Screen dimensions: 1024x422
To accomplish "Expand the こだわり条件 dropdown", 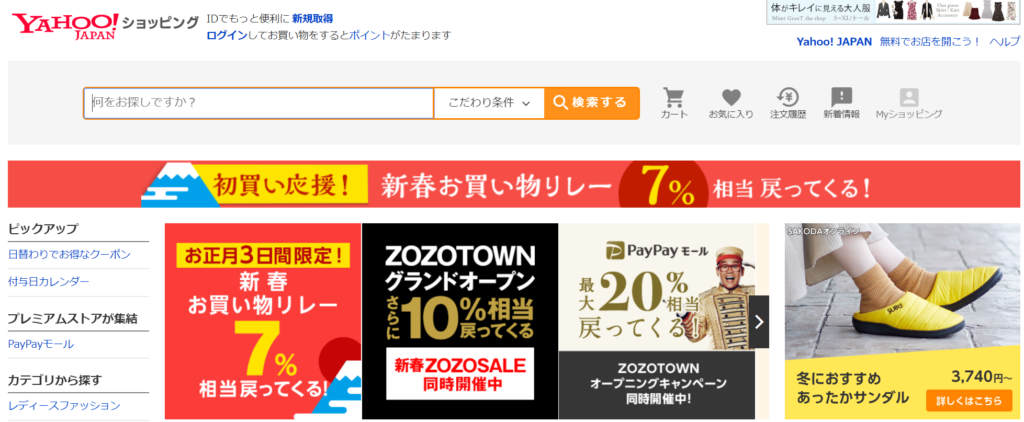I will (x=488, y=103).
